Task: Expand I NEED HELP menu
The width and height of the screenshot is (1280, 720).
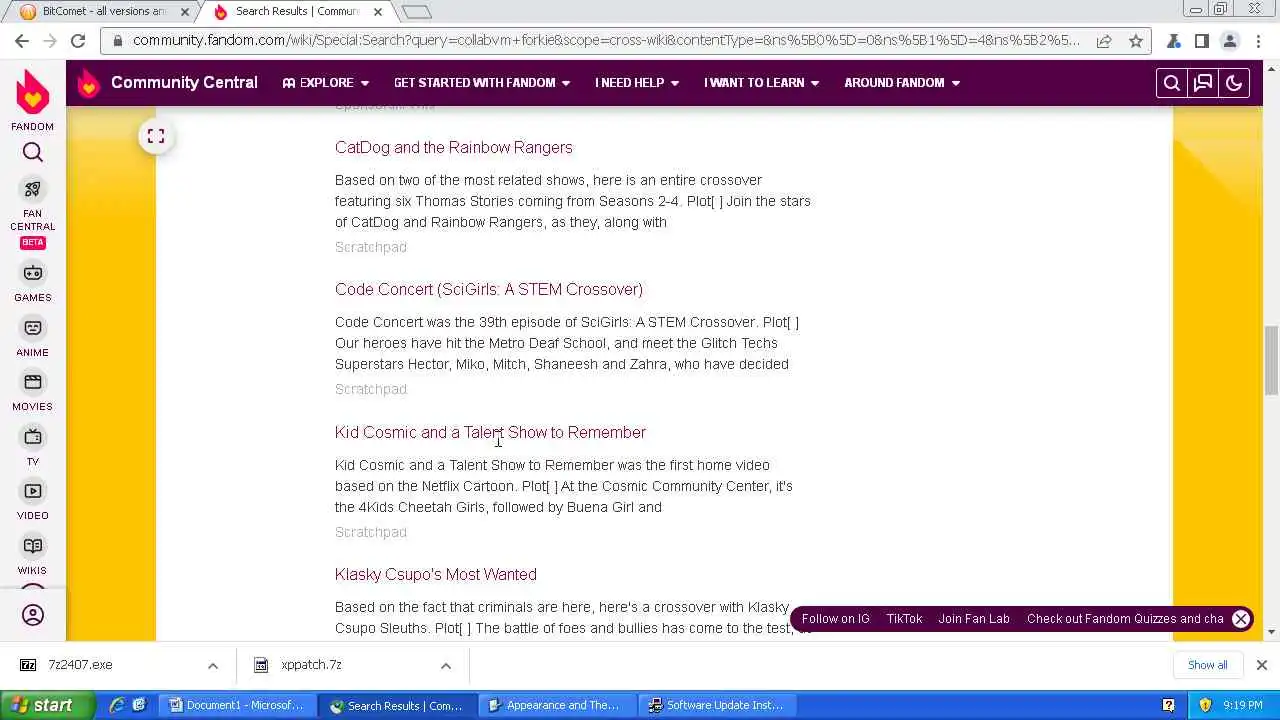Action: tap(637, 83)
